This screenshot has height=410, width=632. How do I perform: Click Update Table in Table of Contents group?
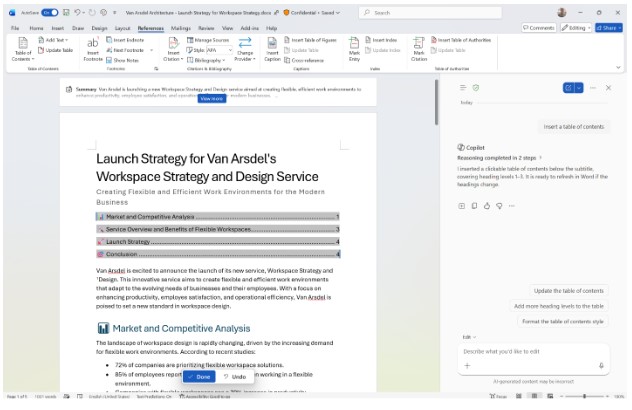click(56, 50)
